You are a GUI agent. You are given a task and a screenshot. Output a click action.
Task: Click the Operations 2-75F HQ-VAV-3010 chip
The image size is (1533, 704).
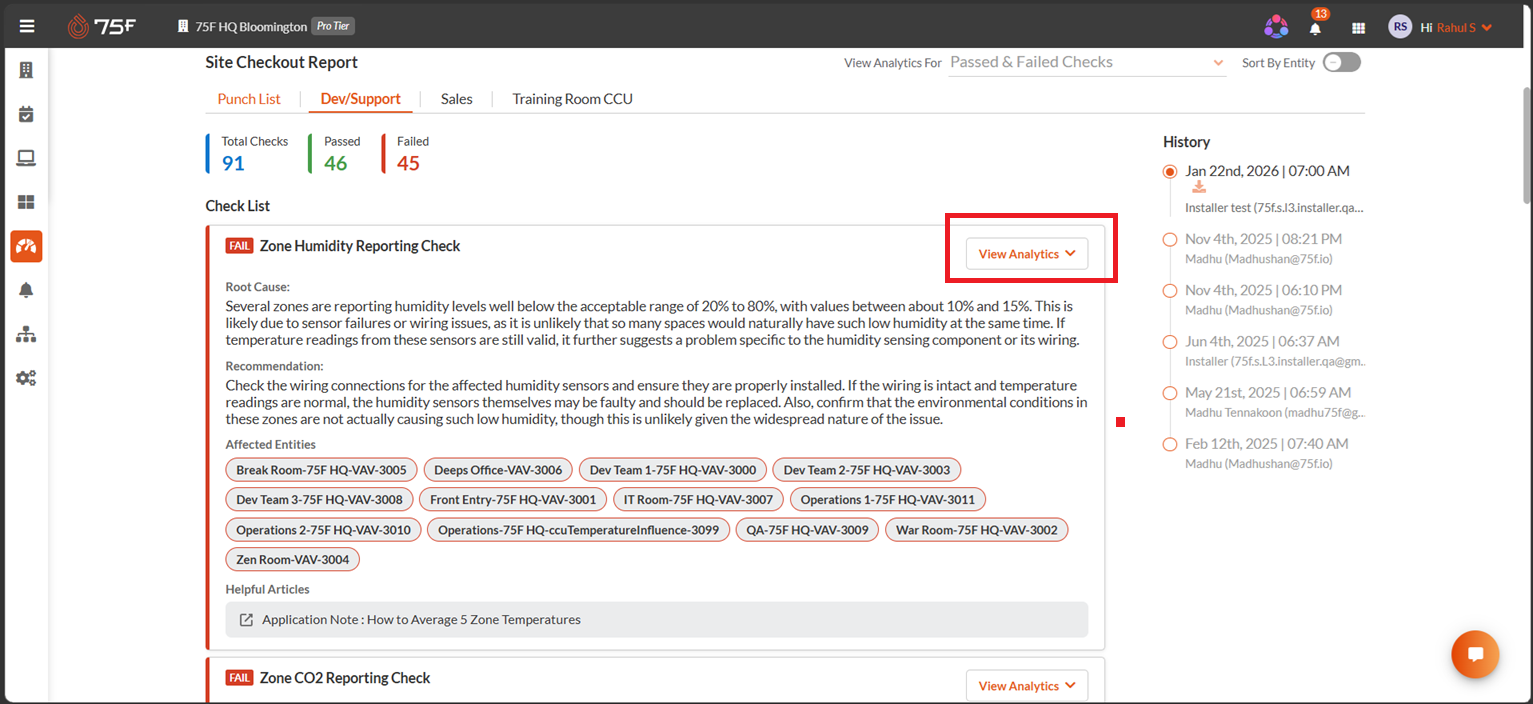323,529
